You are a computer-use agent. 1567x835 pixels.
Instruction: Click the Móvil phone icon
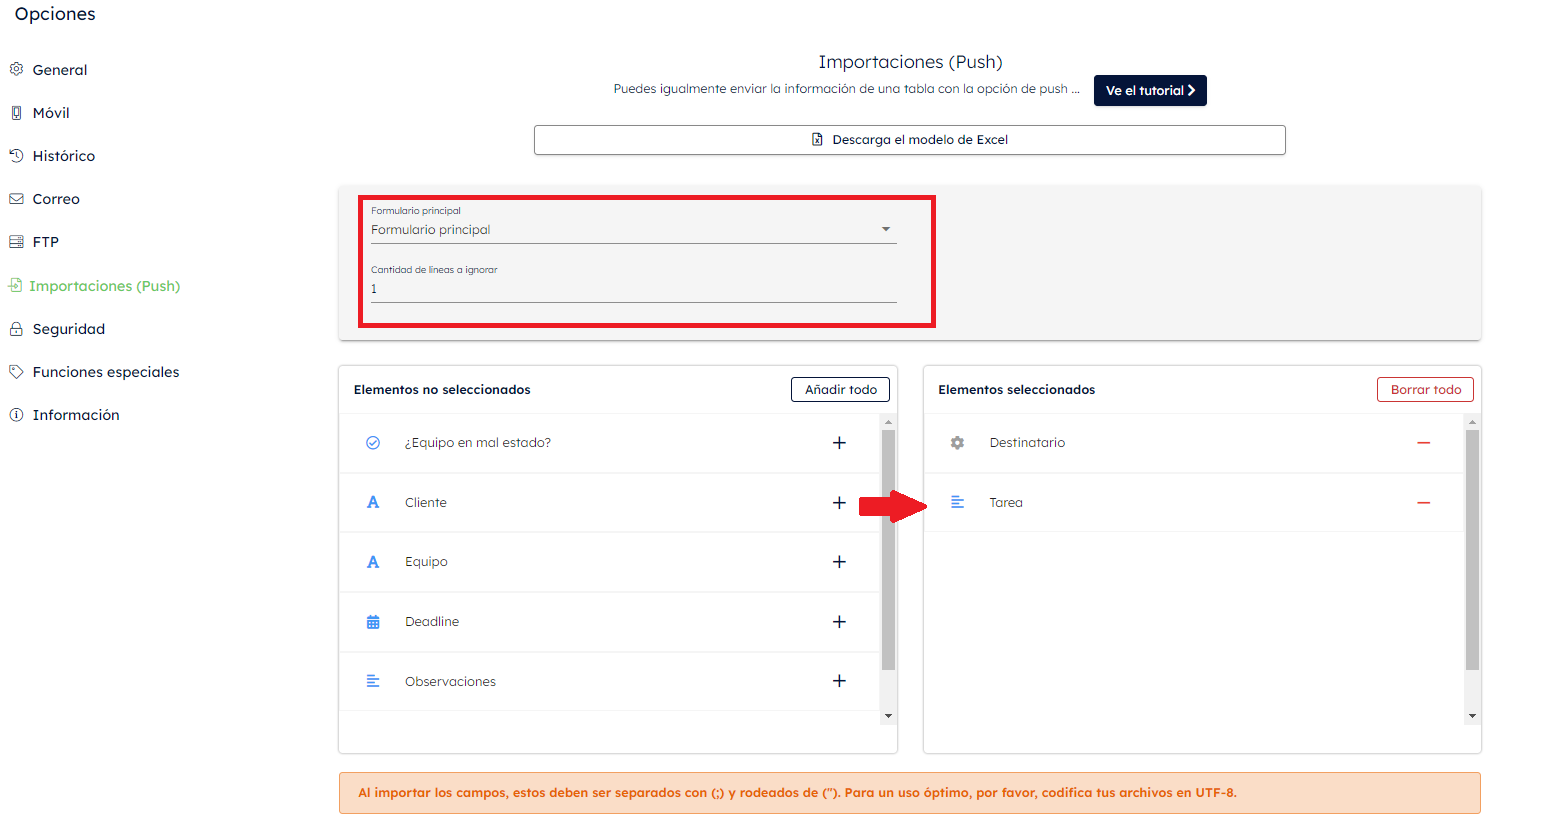(x=16, y=113)
